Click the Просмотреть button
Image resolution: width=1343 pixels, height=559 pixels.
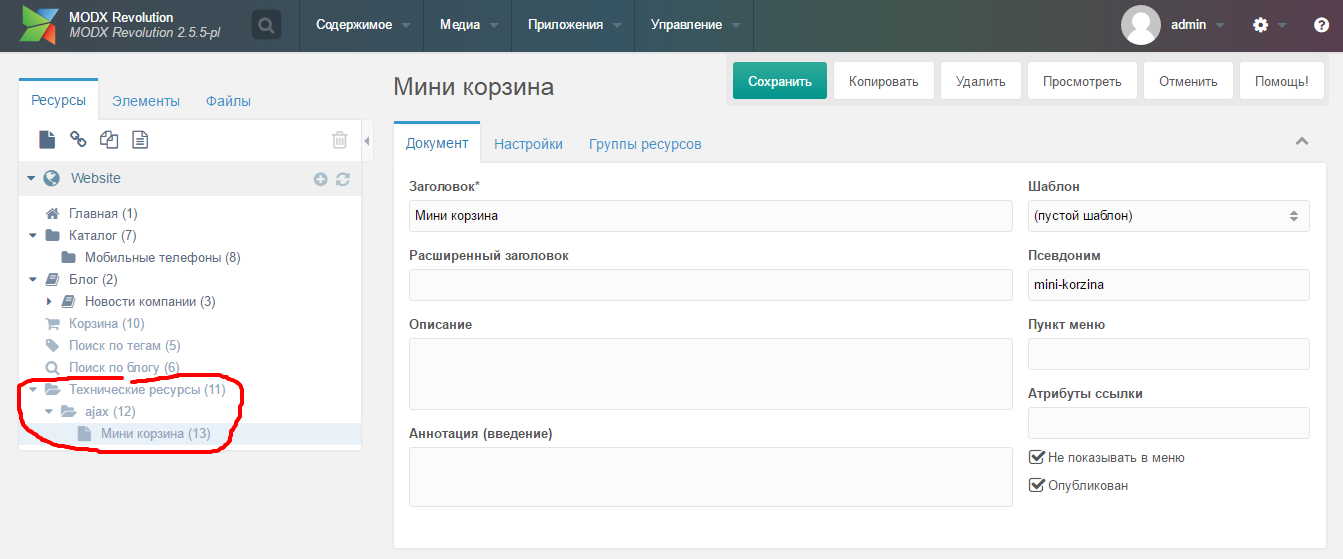click(x=1082, y=81)
